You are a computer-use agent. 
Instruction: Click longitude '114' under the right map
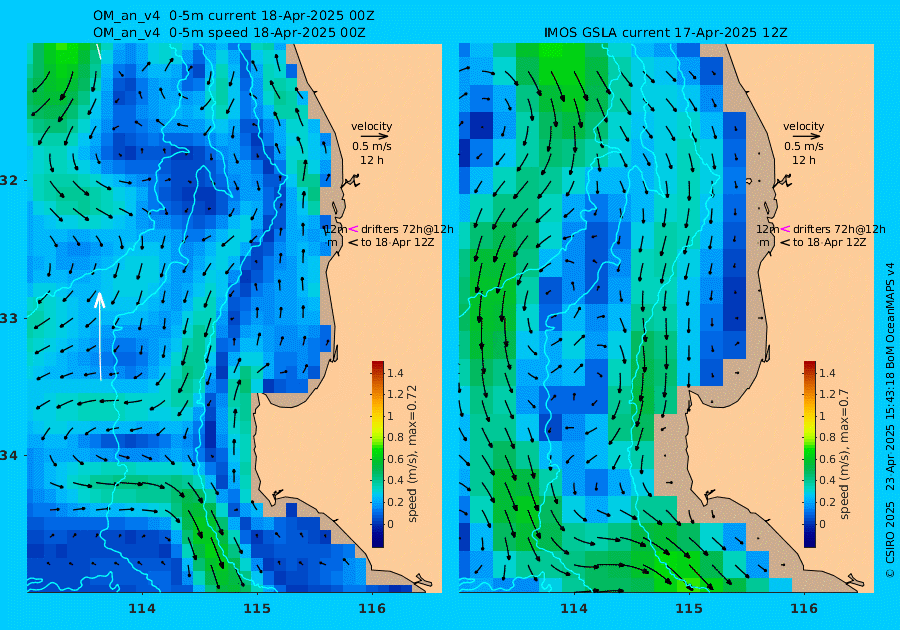[574, 609]
